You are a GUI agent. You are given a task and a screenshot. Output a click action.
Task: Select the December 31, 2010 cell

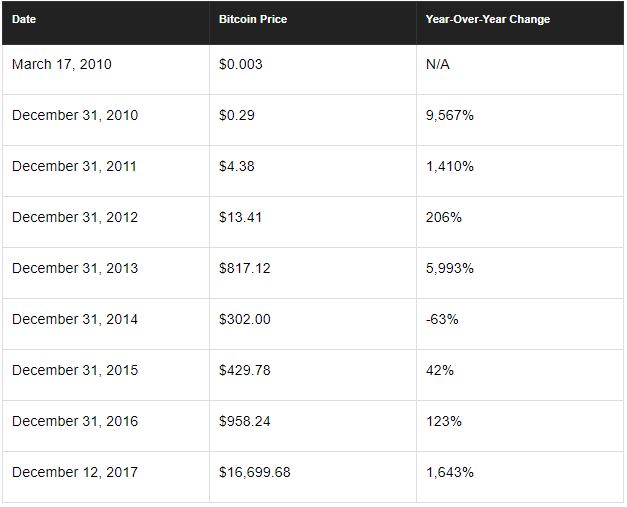[x=75, y=115]
